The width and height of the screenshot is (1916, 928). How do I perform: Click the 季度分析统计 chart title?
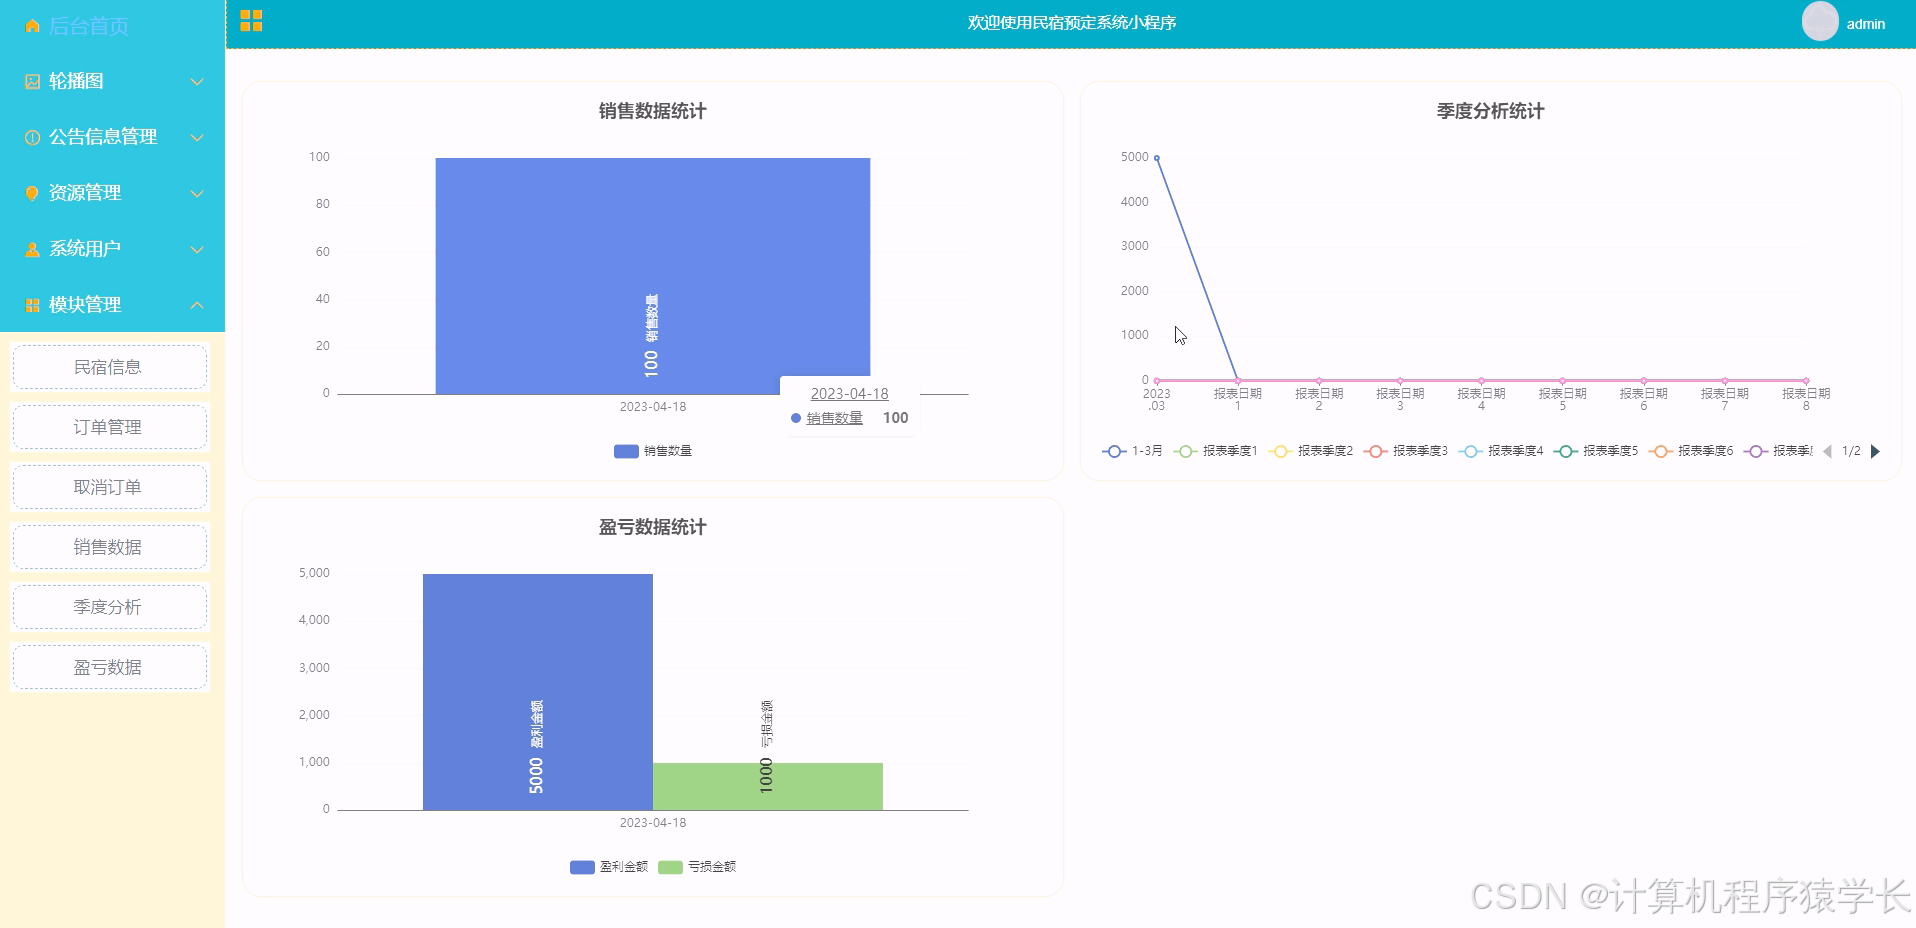[x=1490, y=111]
